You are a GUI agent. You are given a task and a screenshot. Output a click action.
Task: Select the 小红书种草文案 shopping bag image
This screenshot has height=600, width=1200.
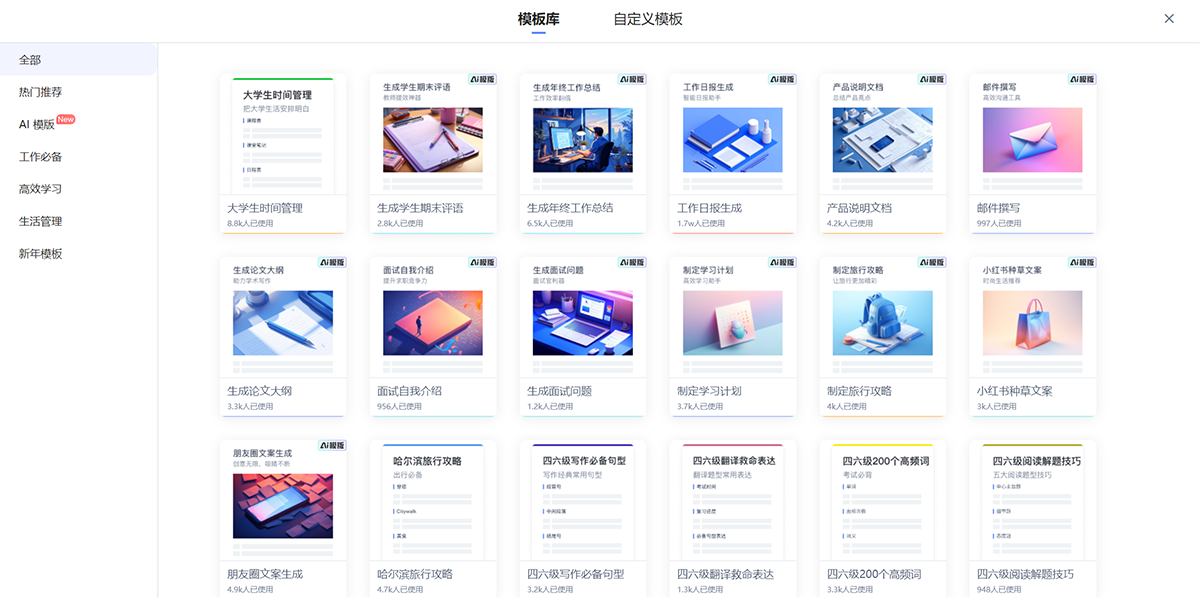tap(1032, 323)
